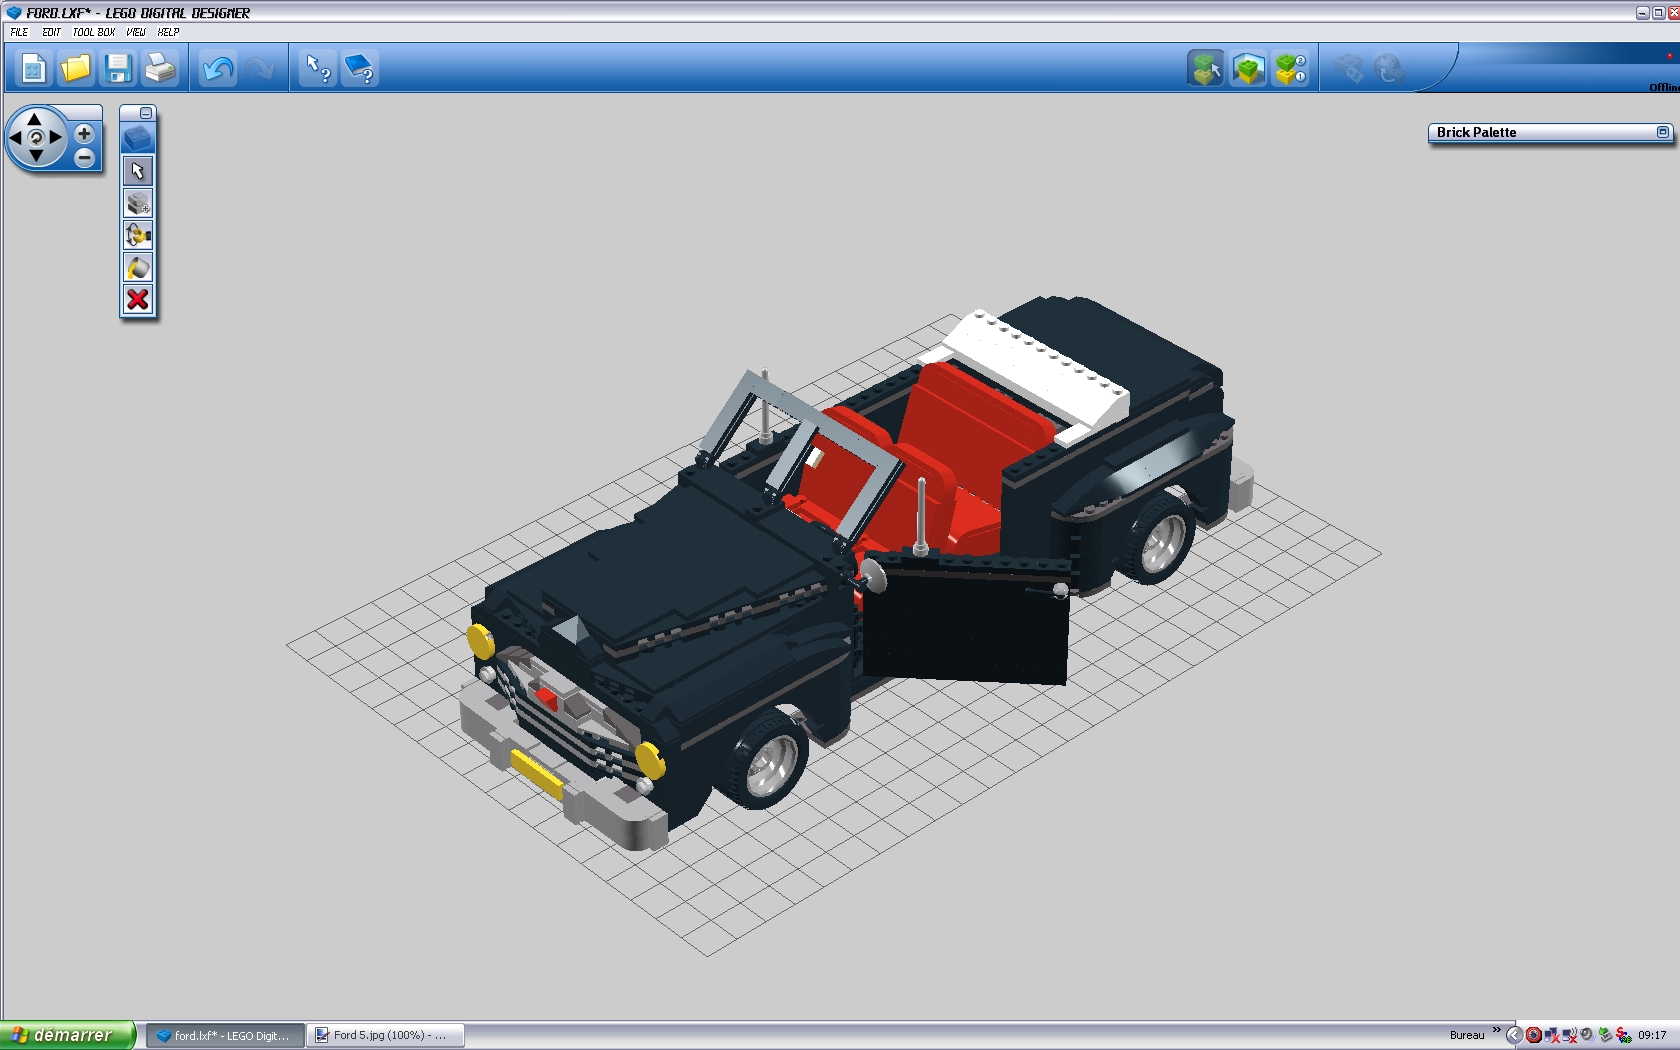
Task: Collapse the floating tool palette
Action: 147,112
